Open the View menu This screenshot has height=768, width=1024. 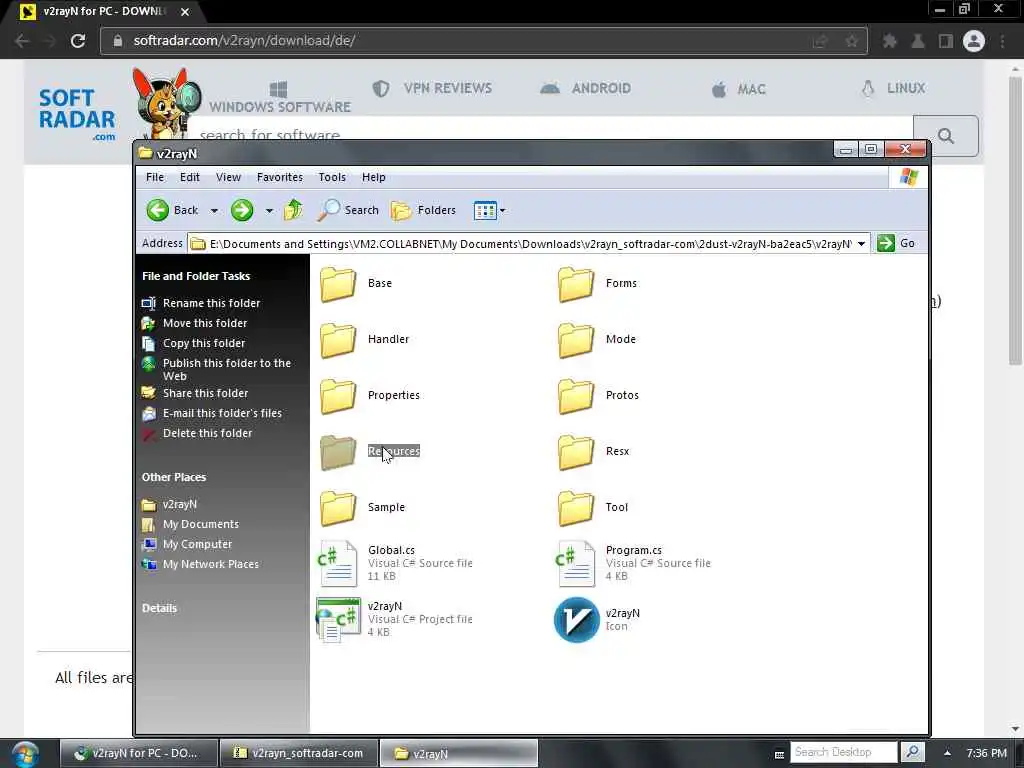[x=229, y=177]
